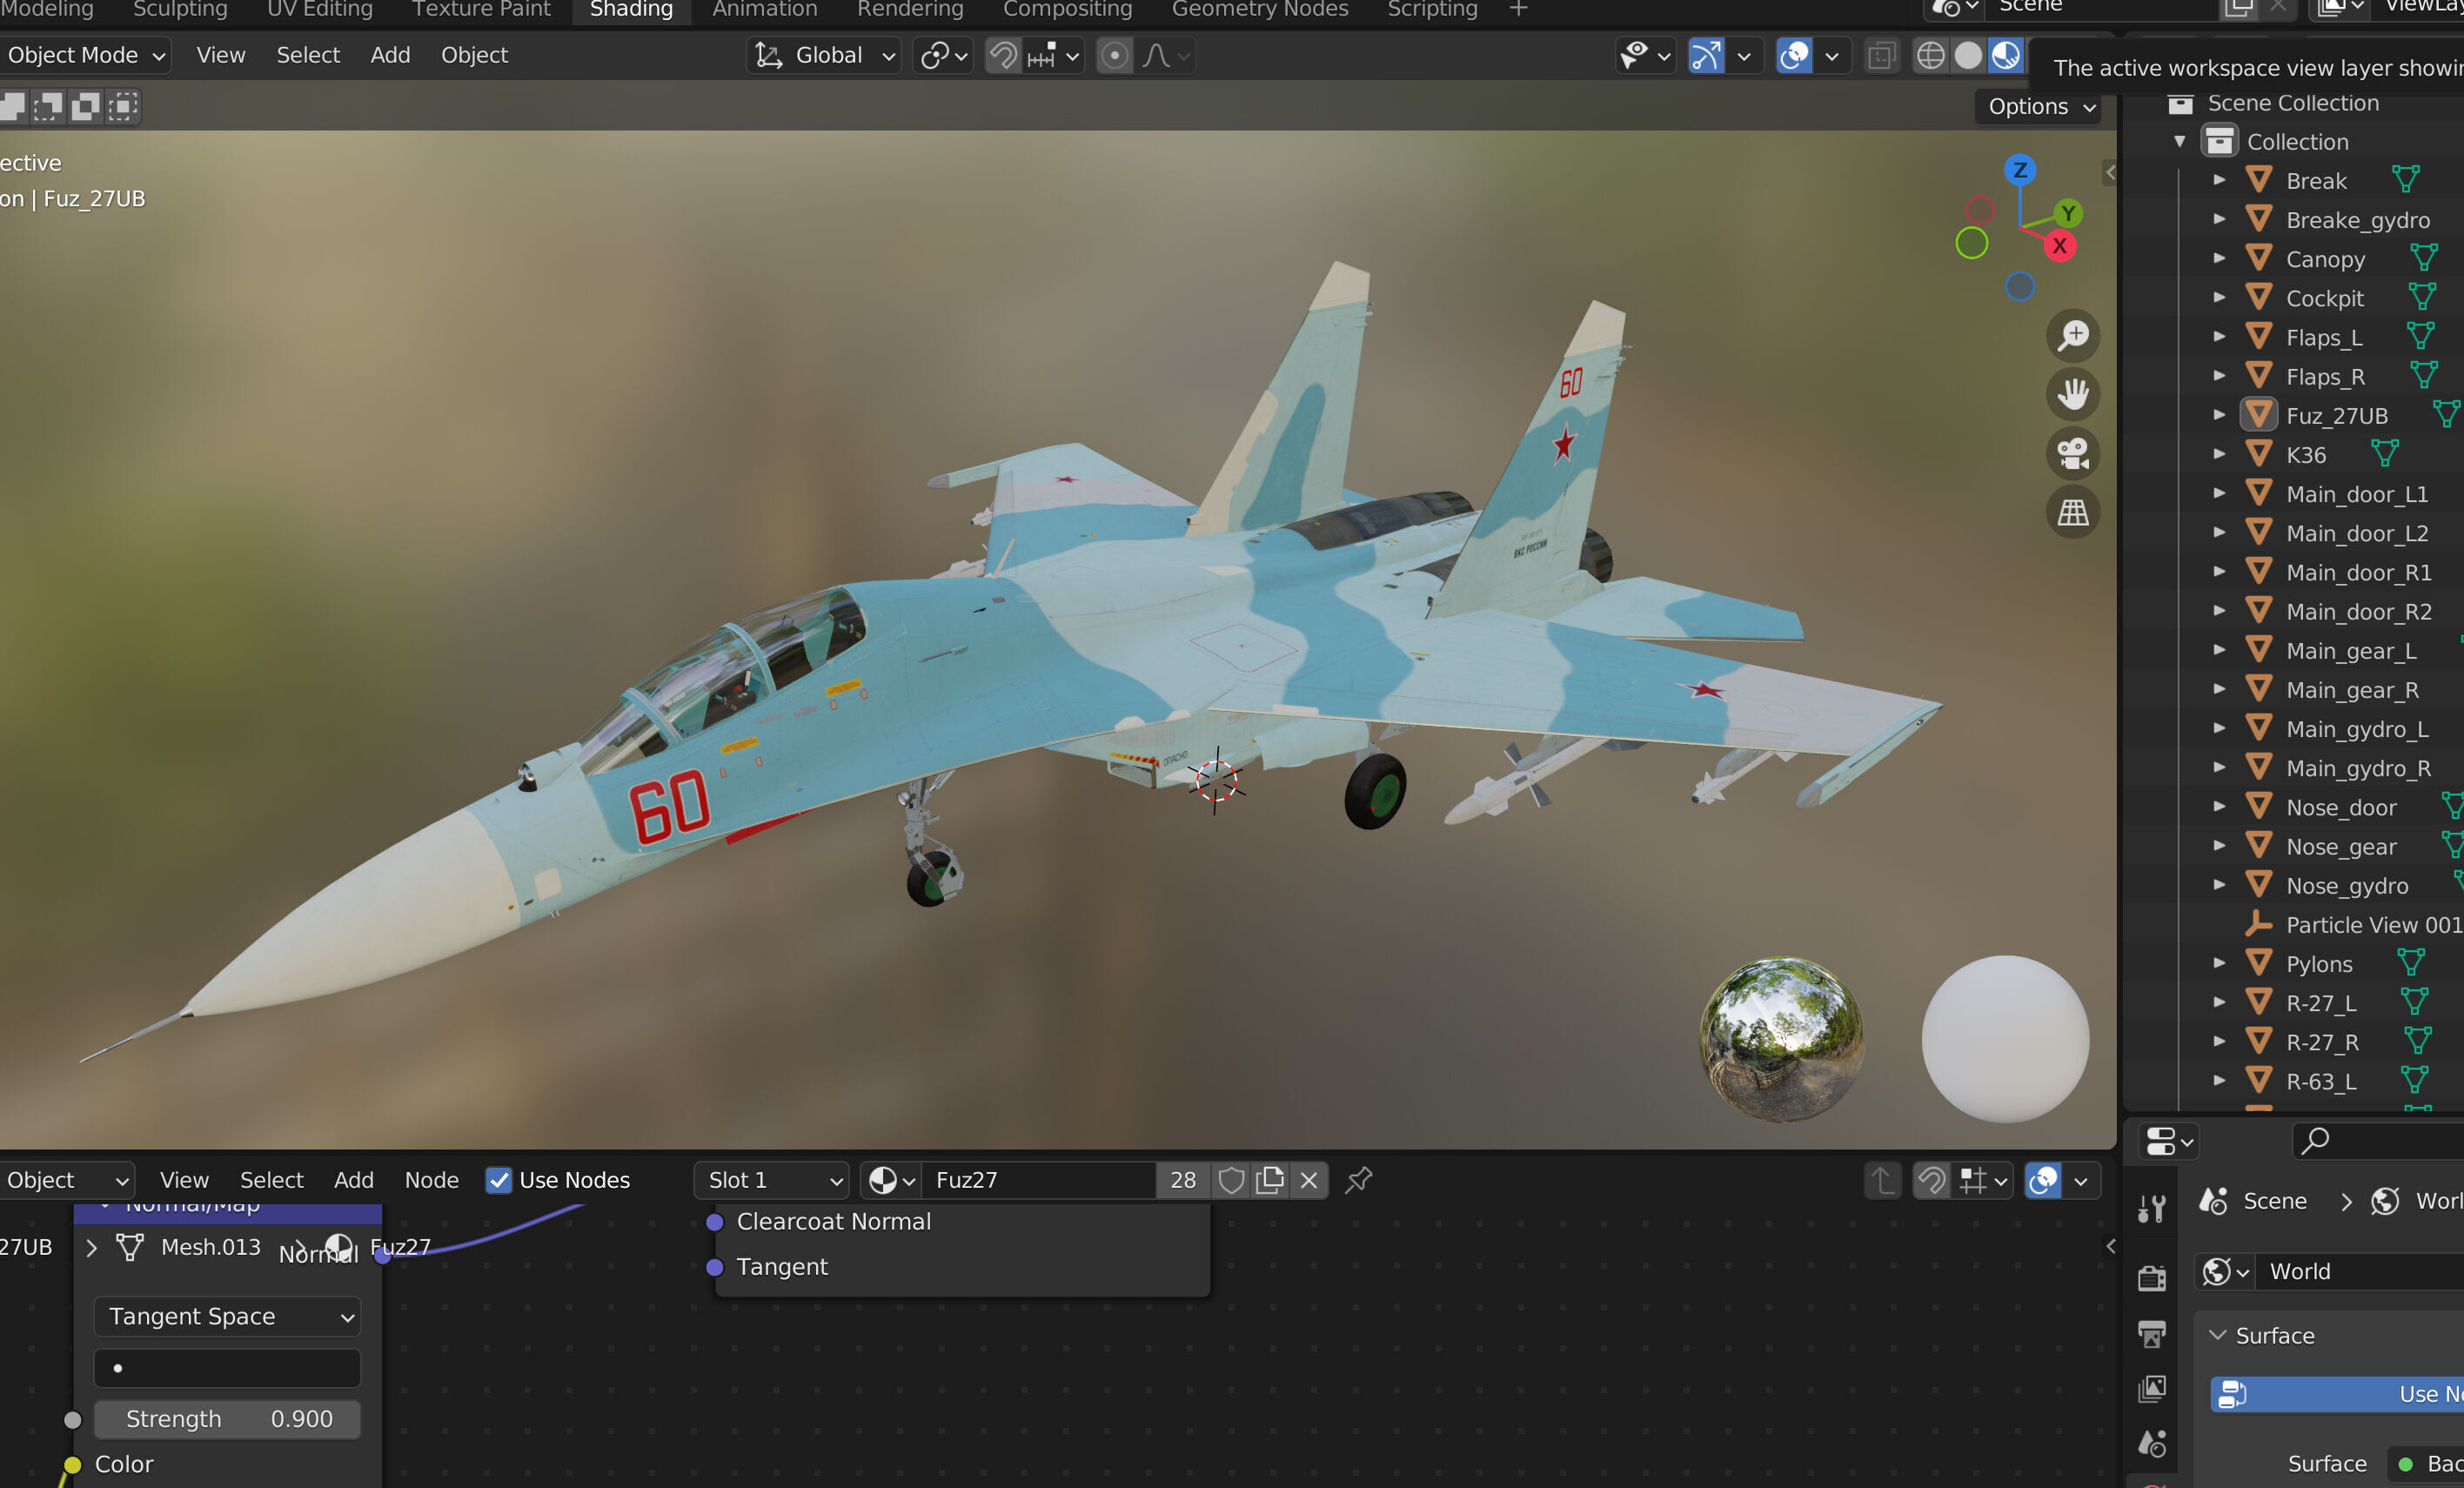Click the green Y axis gizmo ball

click(2068, 213)
